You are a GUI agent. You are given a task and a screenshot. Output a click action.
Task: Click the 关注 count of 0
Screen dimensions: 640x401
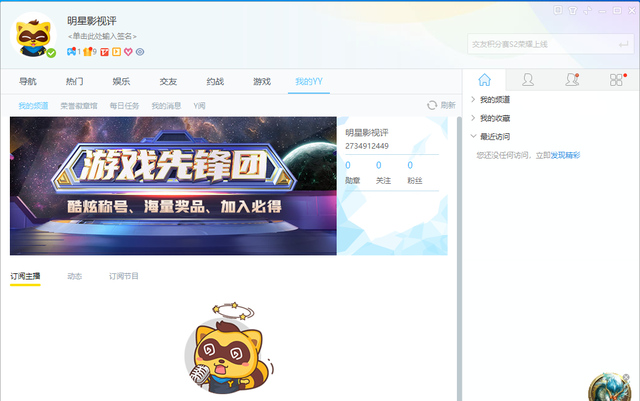(379, 165)
